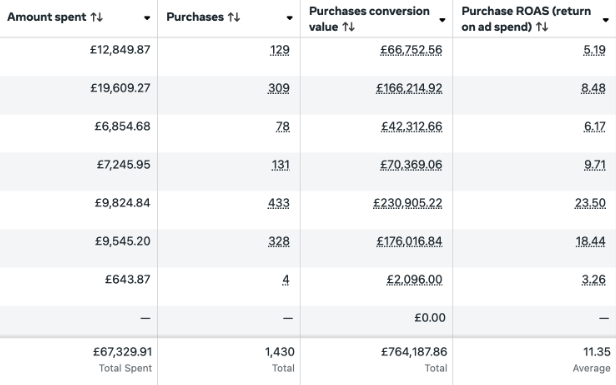Sort by Amount spent arrows icon
This screenshot has height=385, width=616.
[97, 17]
